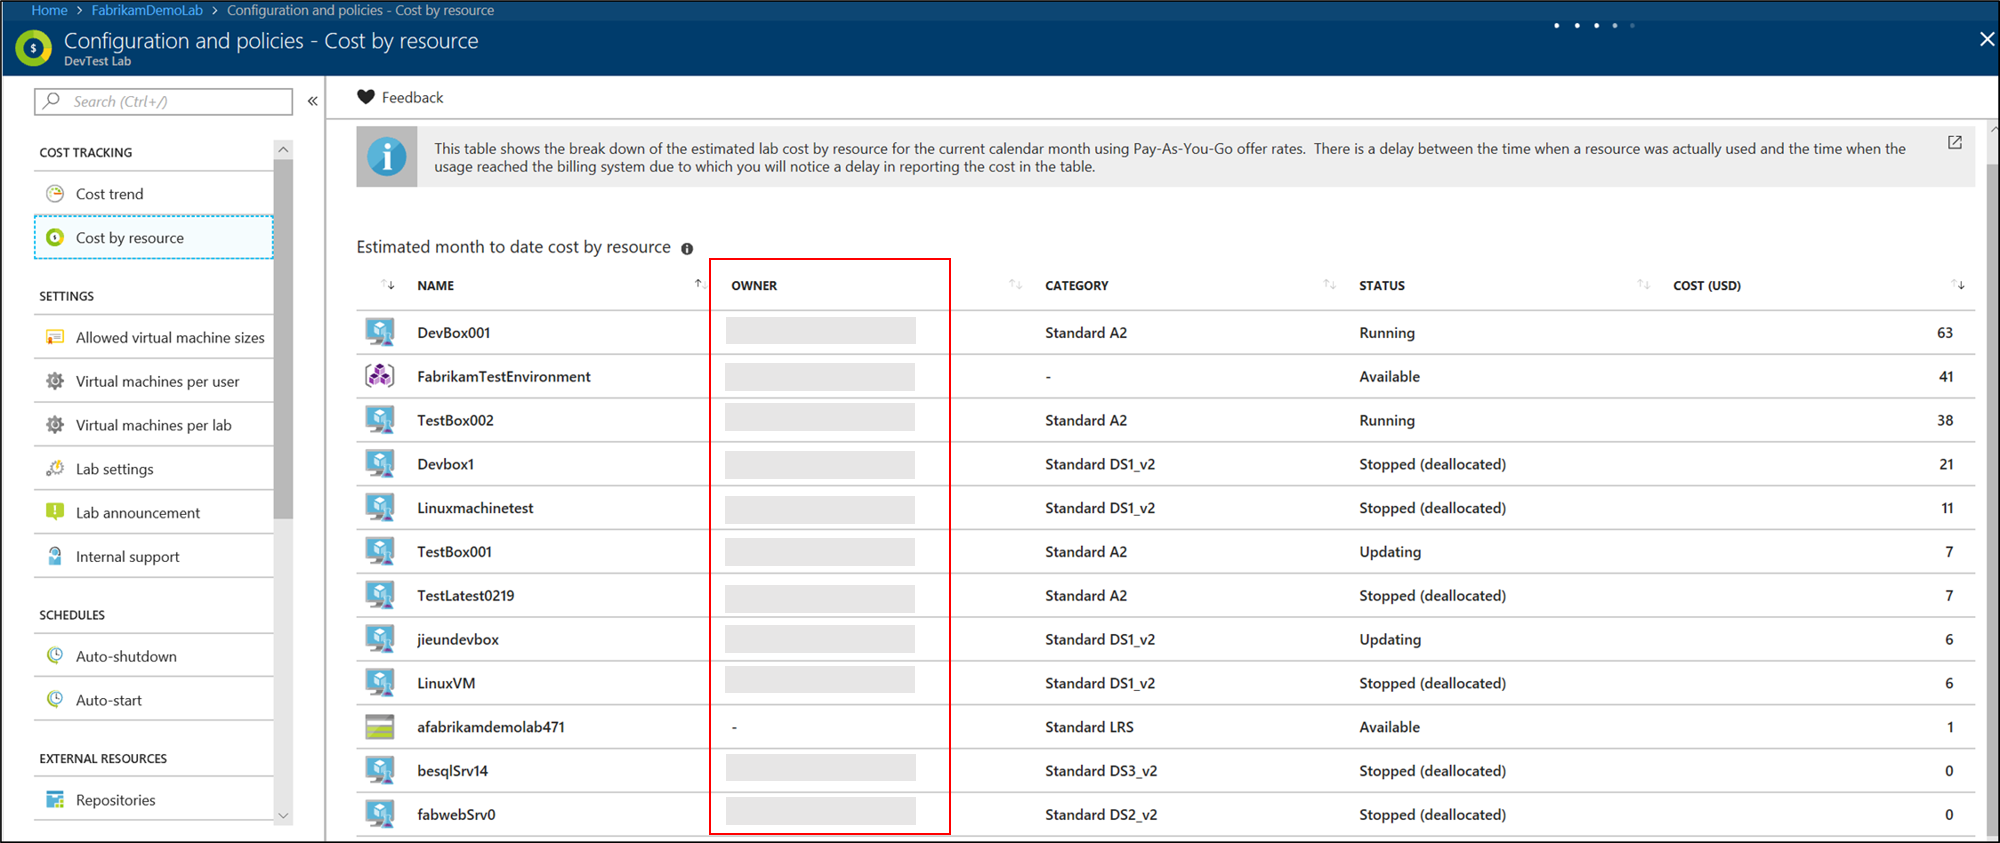Collapse the left menu with double chevron

[313, 101]
